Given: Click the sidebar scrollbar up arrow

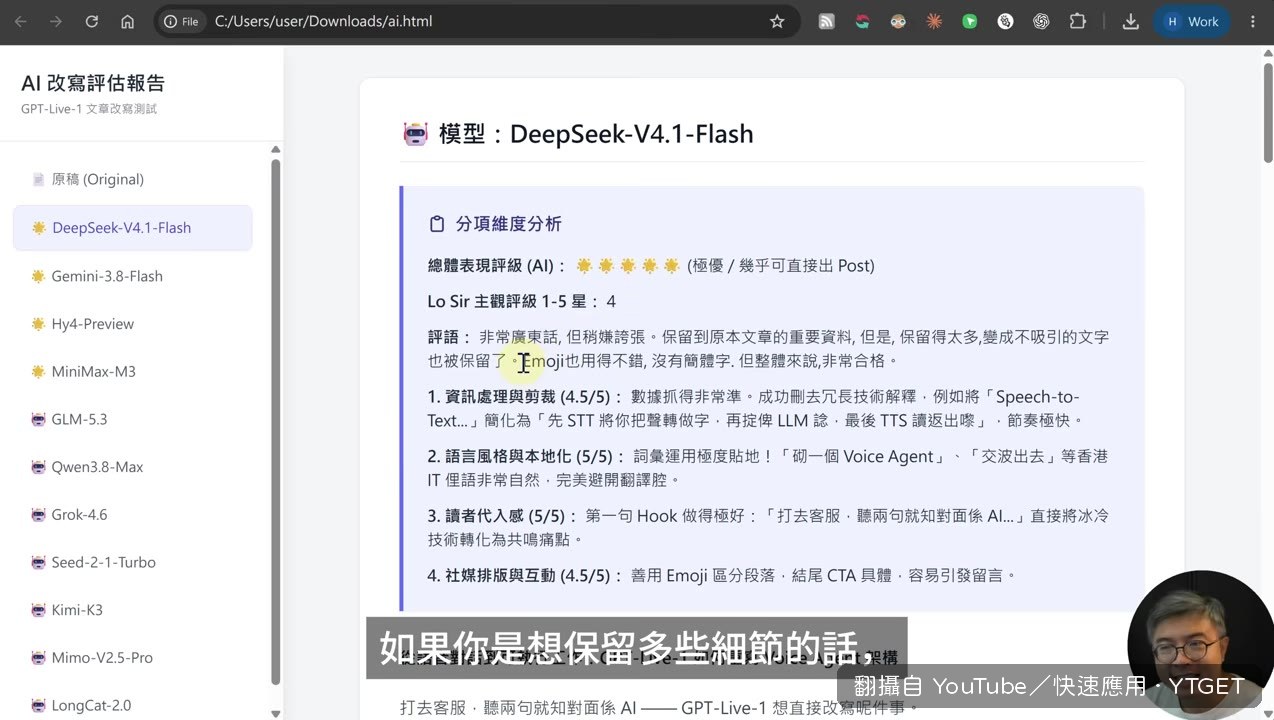Looking at the screenshot, I should pos(276,150).
